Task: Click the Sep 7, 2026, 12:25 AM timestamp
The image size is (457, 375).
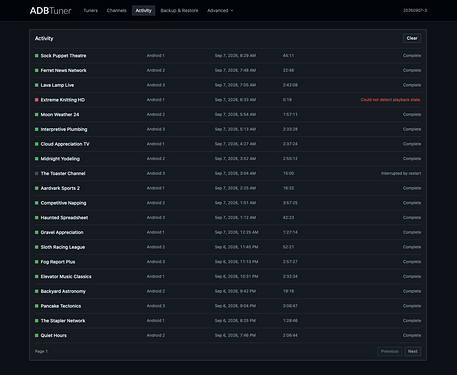Action: 236,232
